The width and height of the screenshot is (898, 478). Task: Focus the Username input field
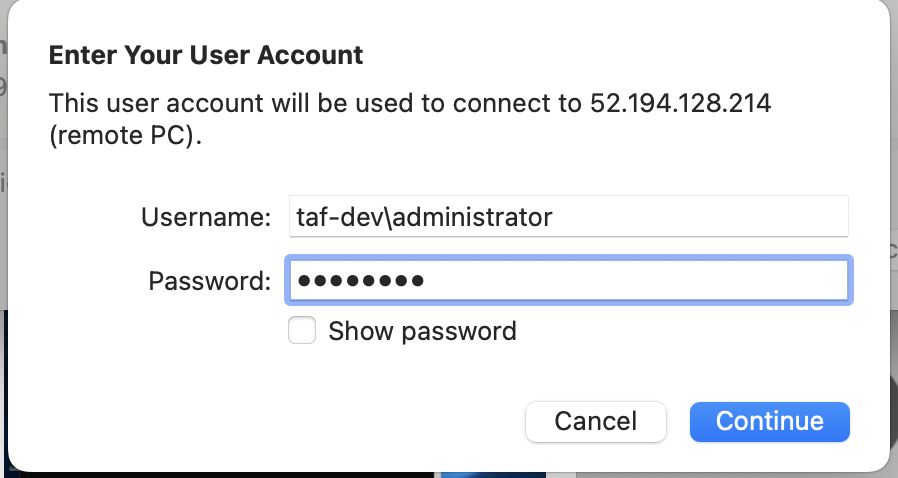coord(568,216)
